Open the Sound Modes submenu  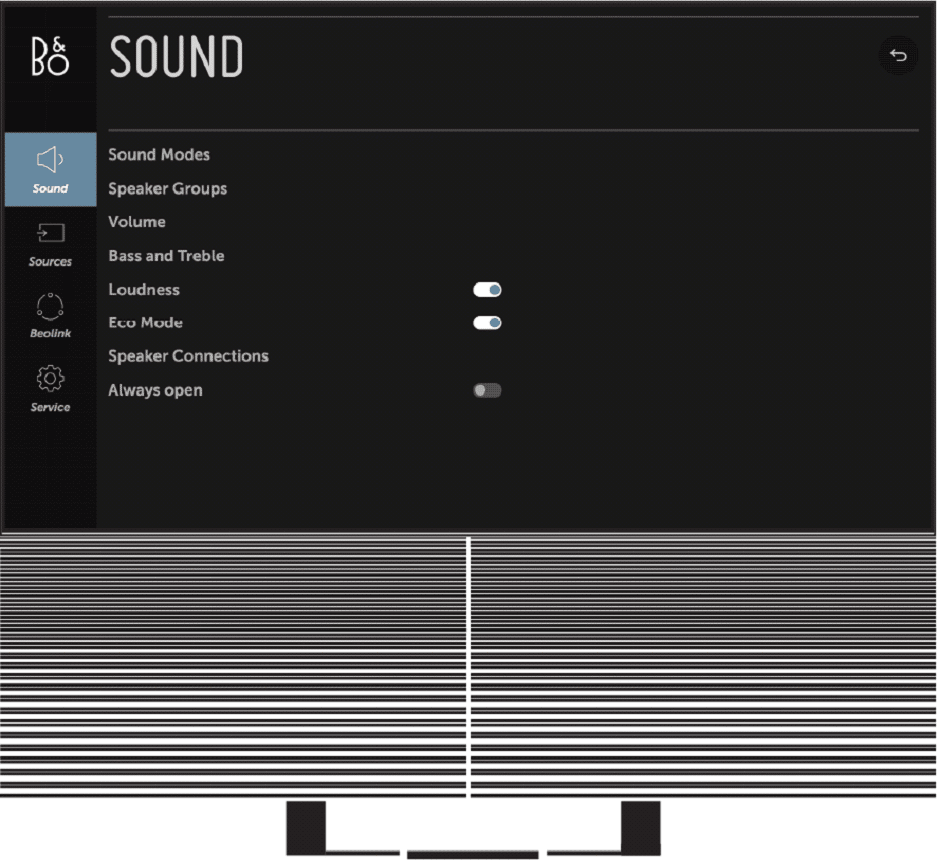[x=159, y=155]
